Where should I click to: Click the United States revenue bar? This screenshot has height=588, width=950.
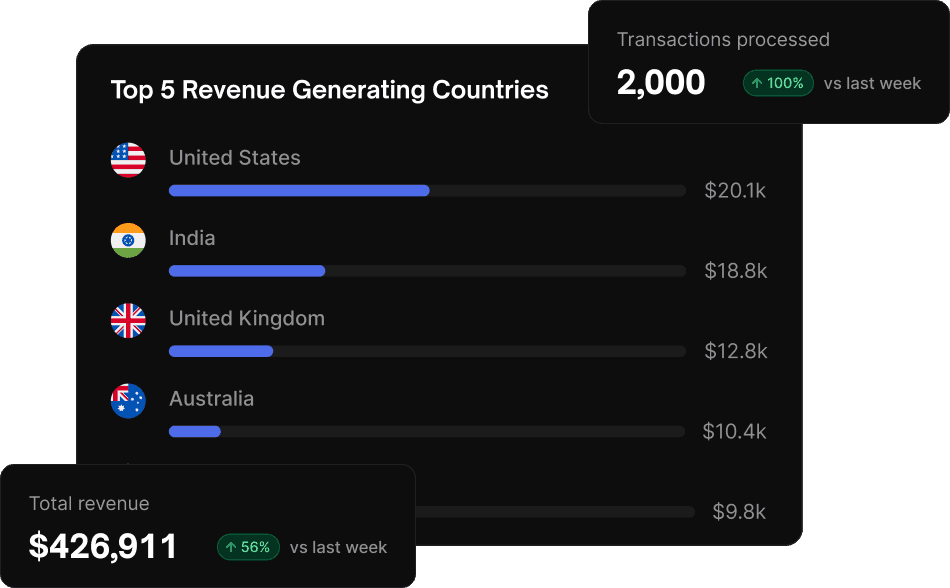click(427, 191)
